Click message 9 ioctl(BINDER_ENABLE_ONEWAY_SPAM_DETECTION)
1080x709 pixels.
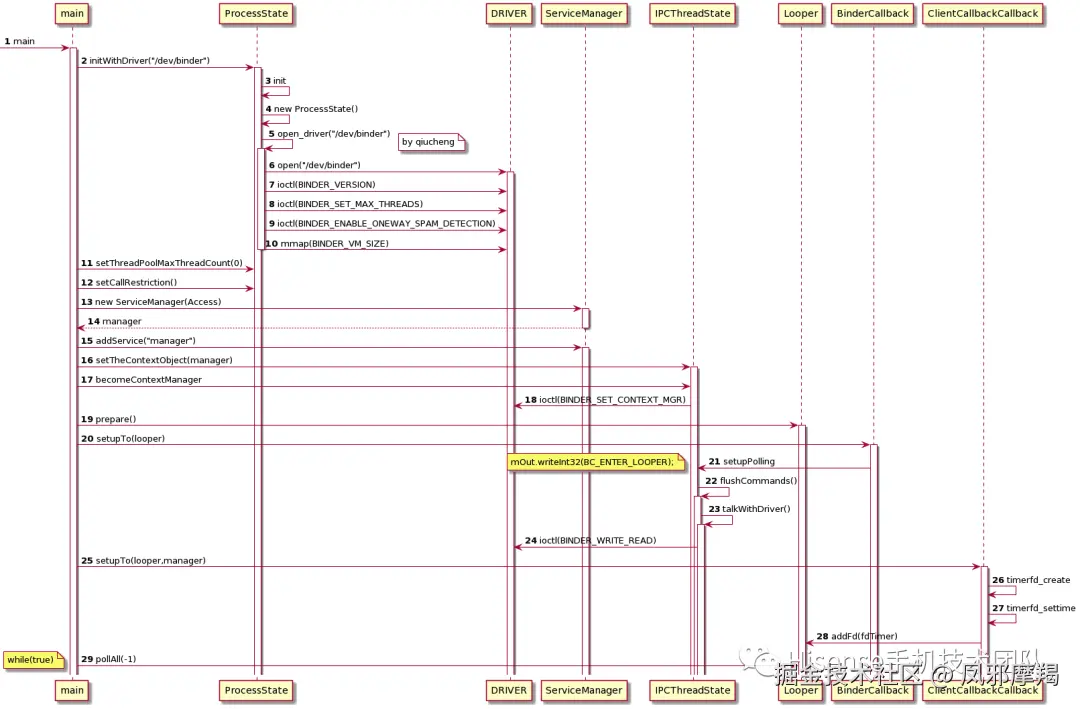click(x=382, y=223)
